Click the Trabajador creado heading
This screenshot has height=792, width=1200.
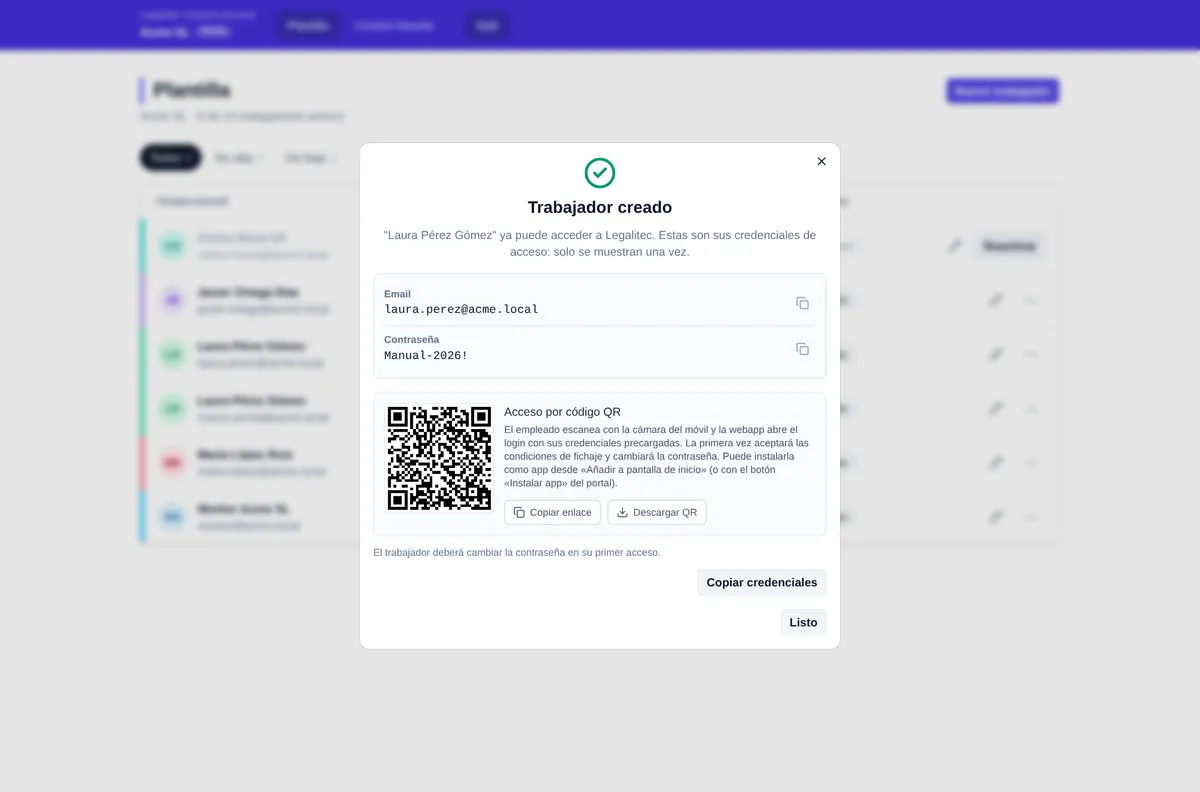pyautogui.click(x=600, y=207)
